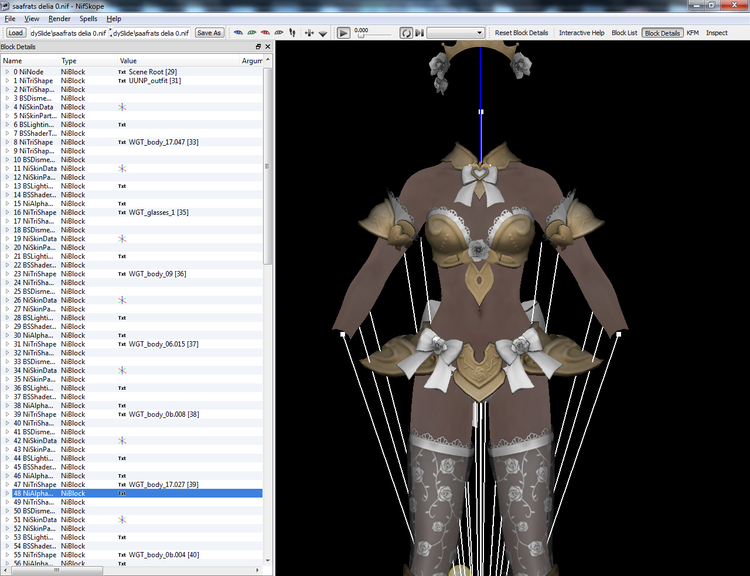Viewport: 750px width, 576px height.
Task: Click the Save As button
Action: click(209, 33)
